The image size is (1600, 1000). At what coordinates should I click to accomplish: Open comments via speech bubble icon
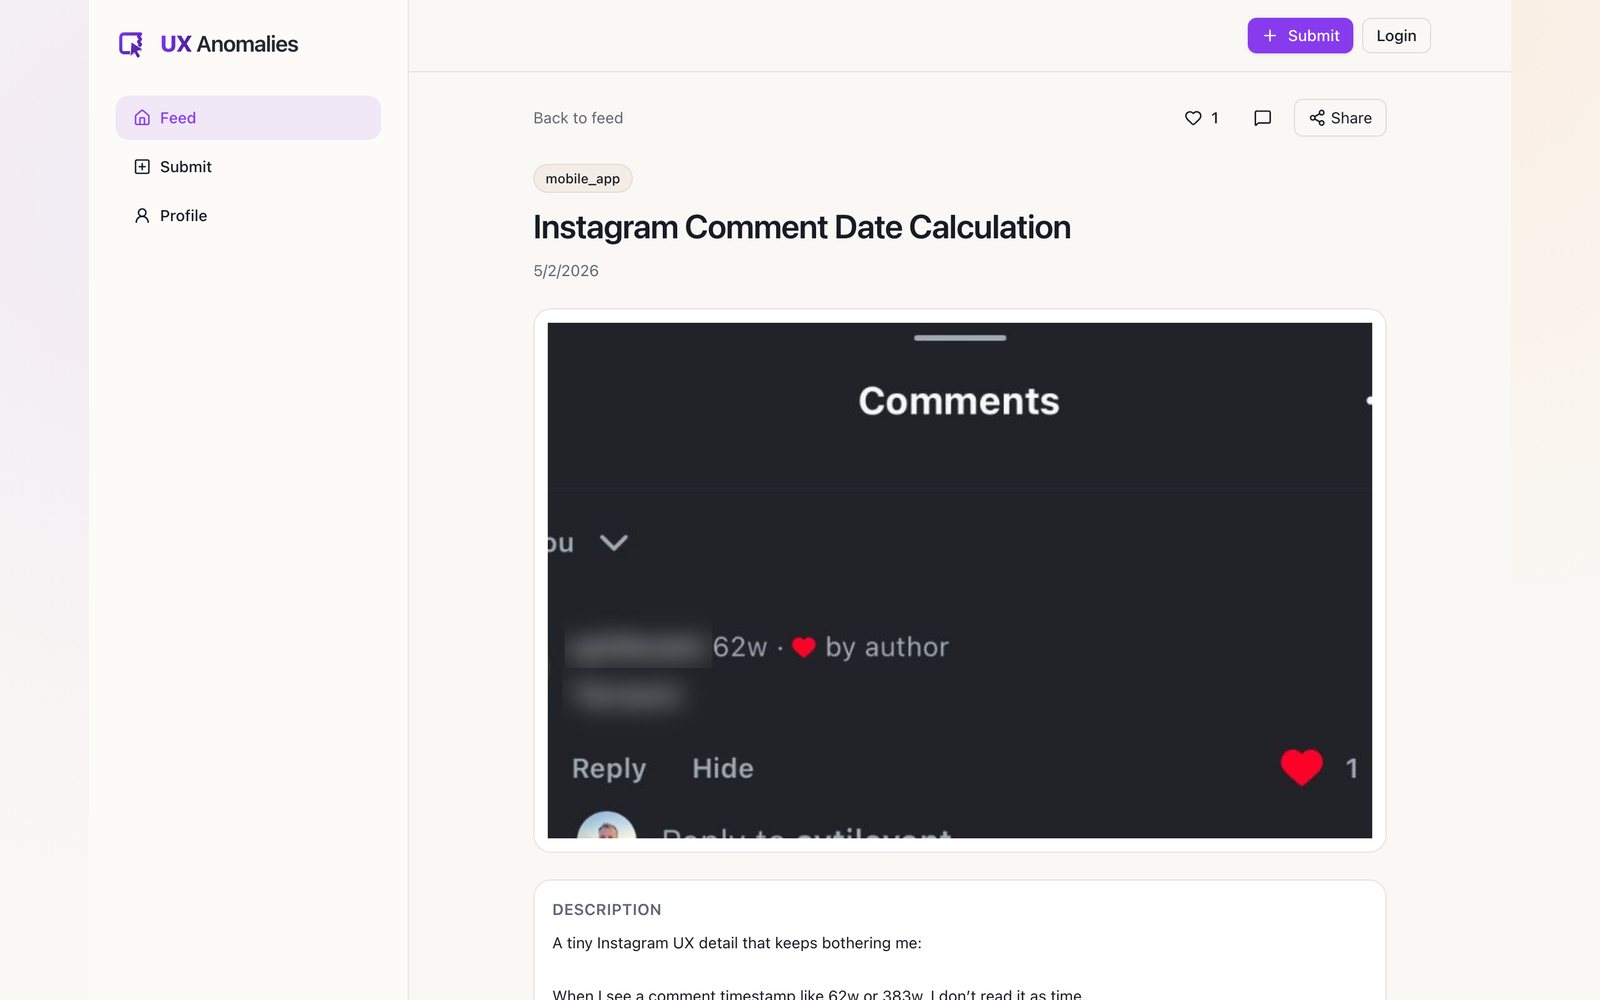point(1262,118)
